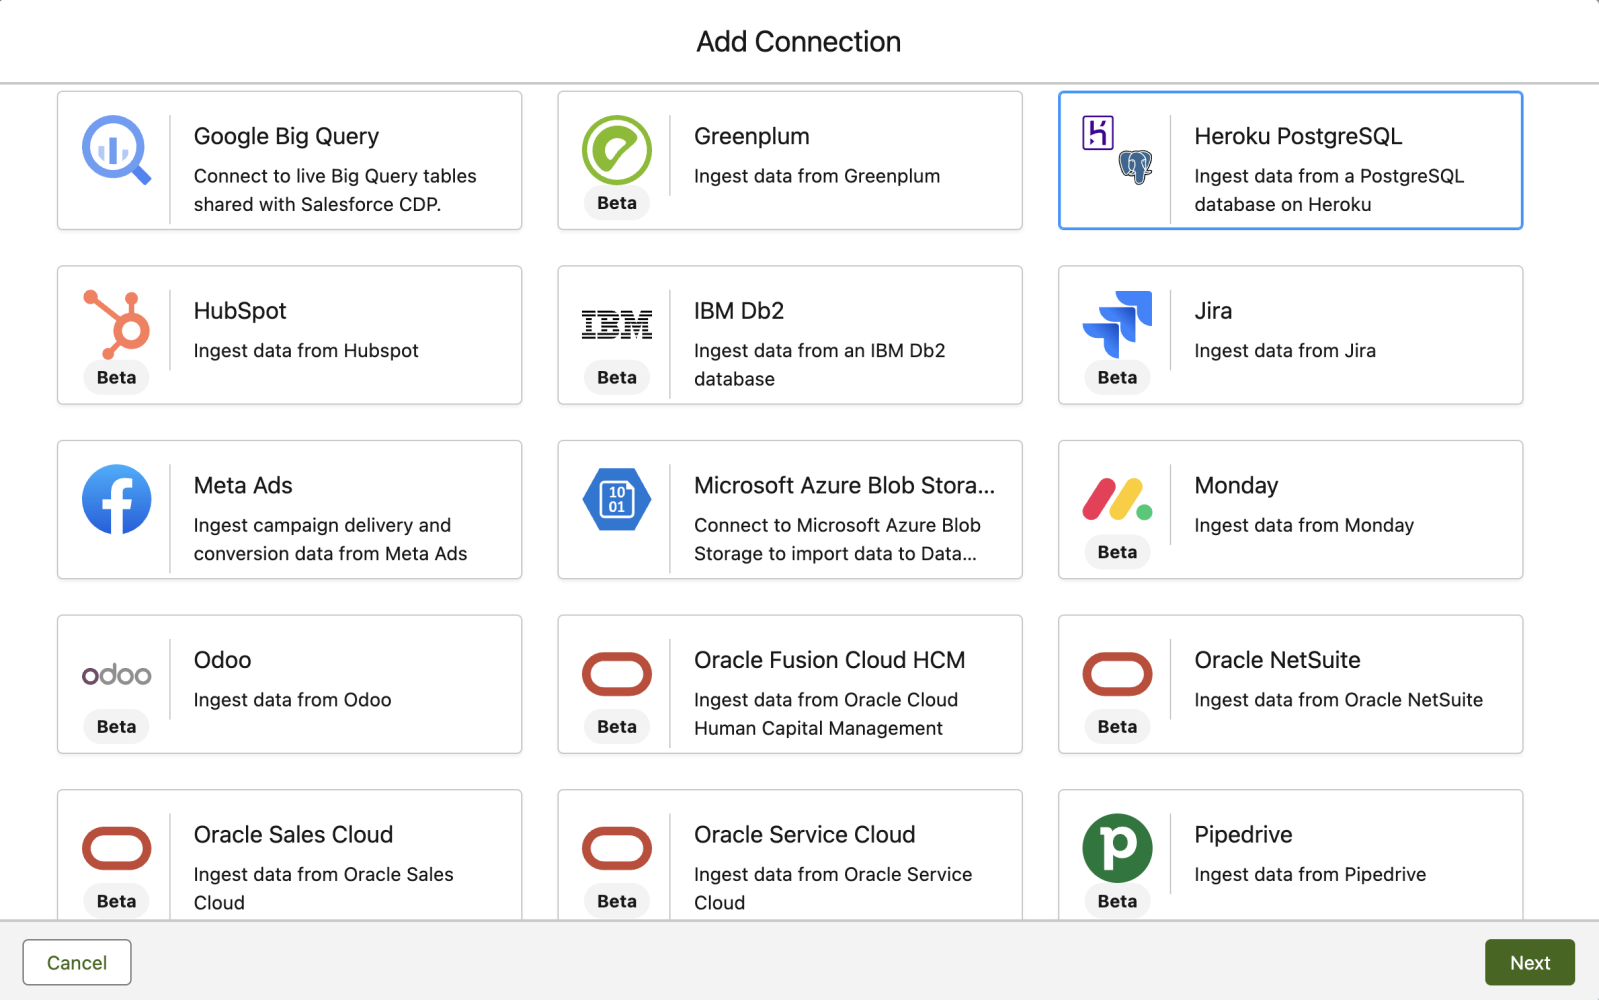Choose the Greenplum connector title
Screen dimensions: 1599x1000
(752, 136)
